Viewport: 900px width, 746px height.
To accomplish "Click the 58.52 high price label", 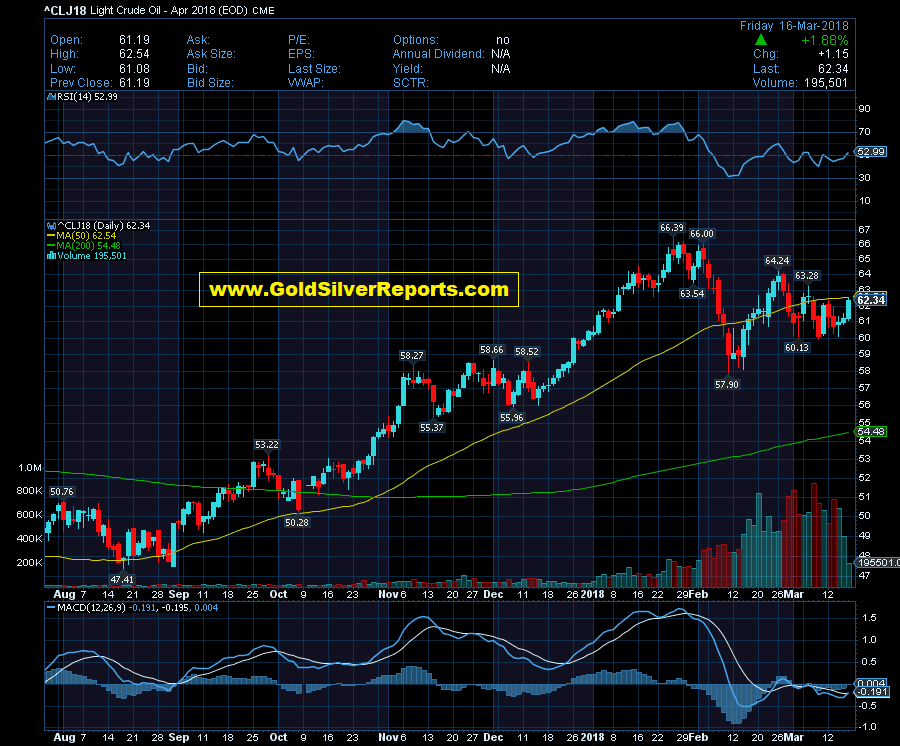I will [x=527, y=351].
